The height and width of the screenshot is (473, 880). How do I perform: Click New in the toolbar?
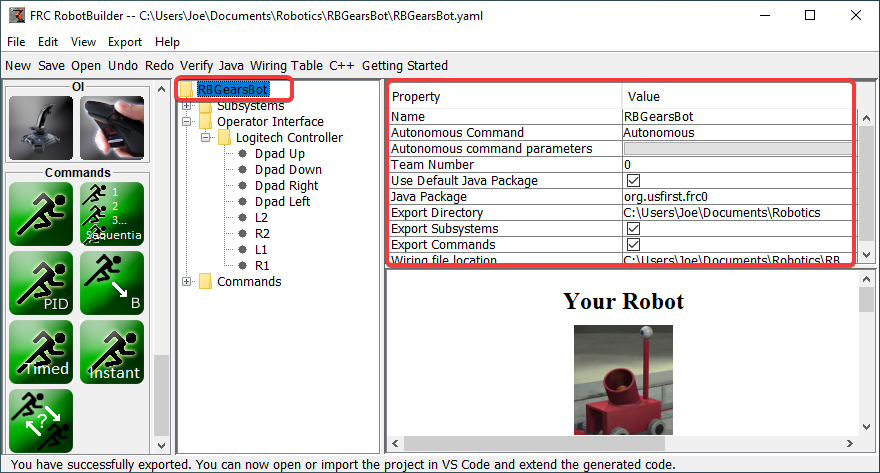tap(18, 66)
